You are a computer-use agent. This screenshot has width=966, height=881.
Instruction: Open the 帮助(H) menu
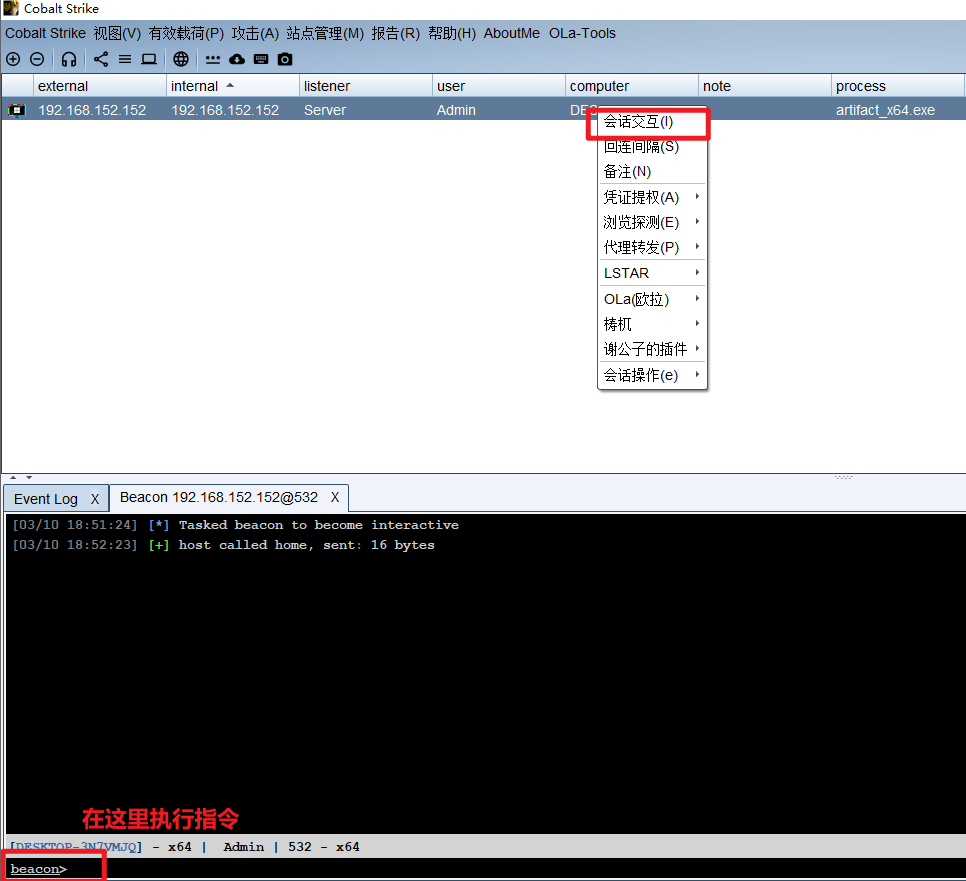point(452,33)
